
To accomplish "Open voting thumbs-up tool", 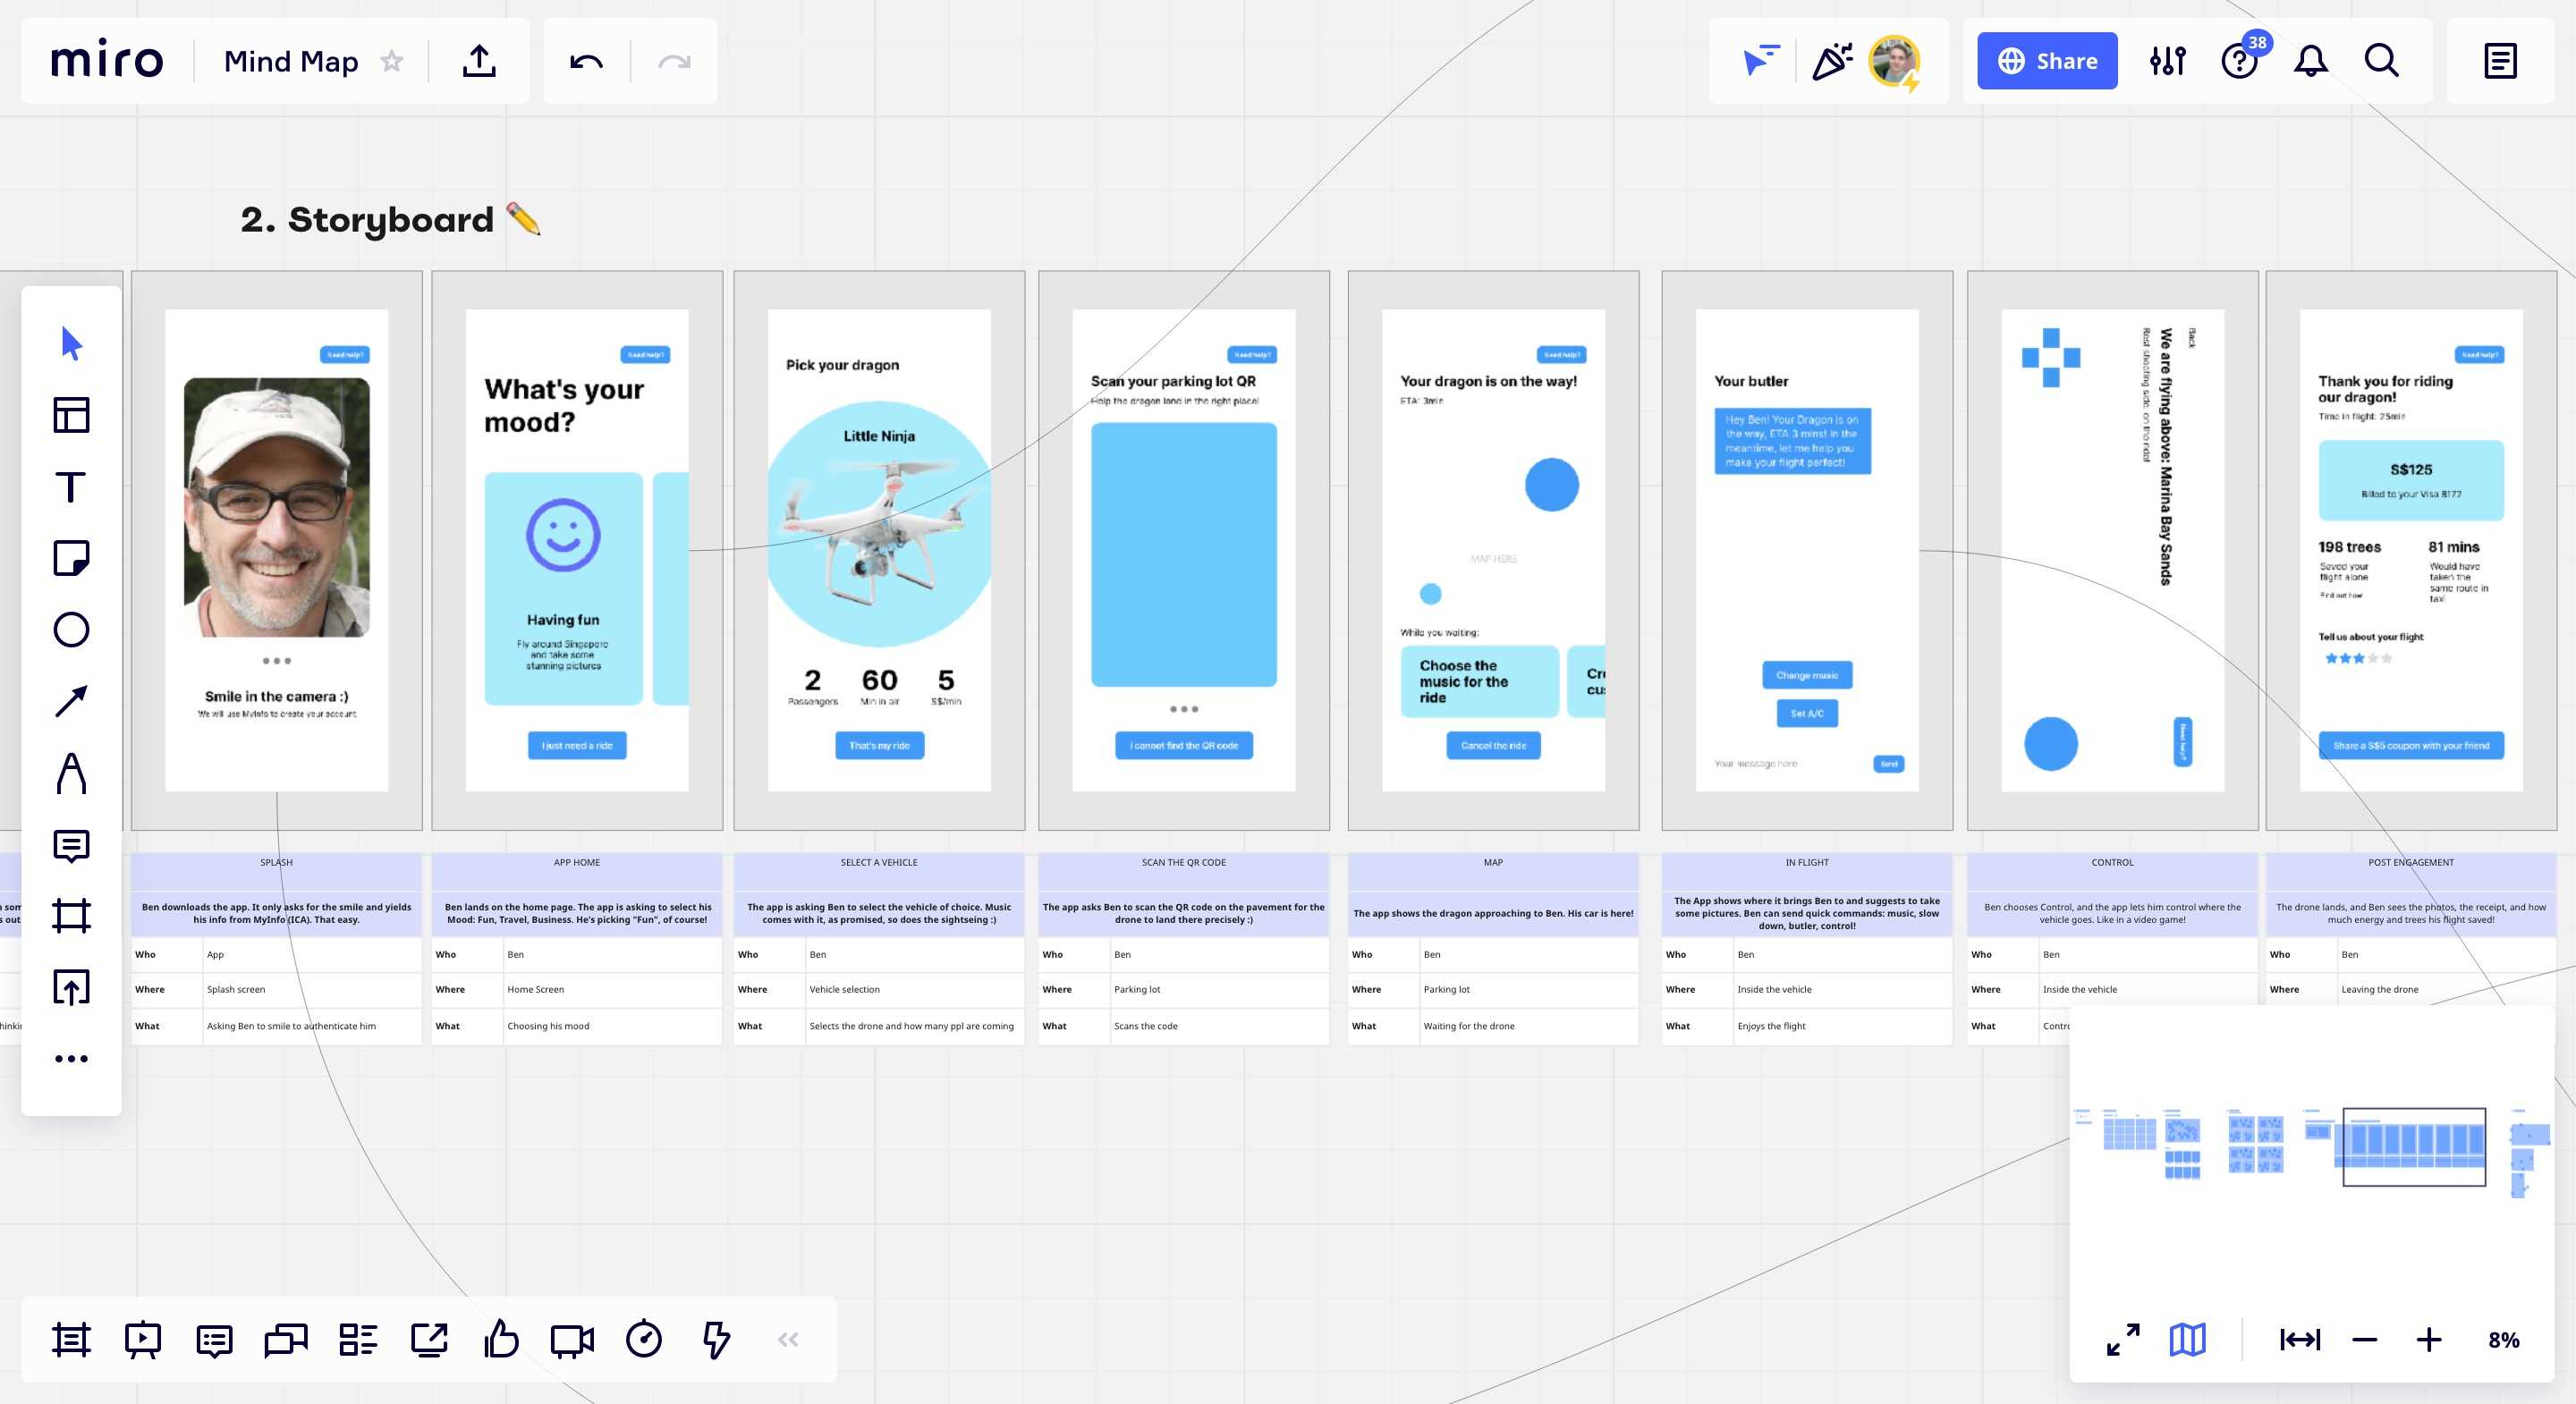I will 501,1340.
